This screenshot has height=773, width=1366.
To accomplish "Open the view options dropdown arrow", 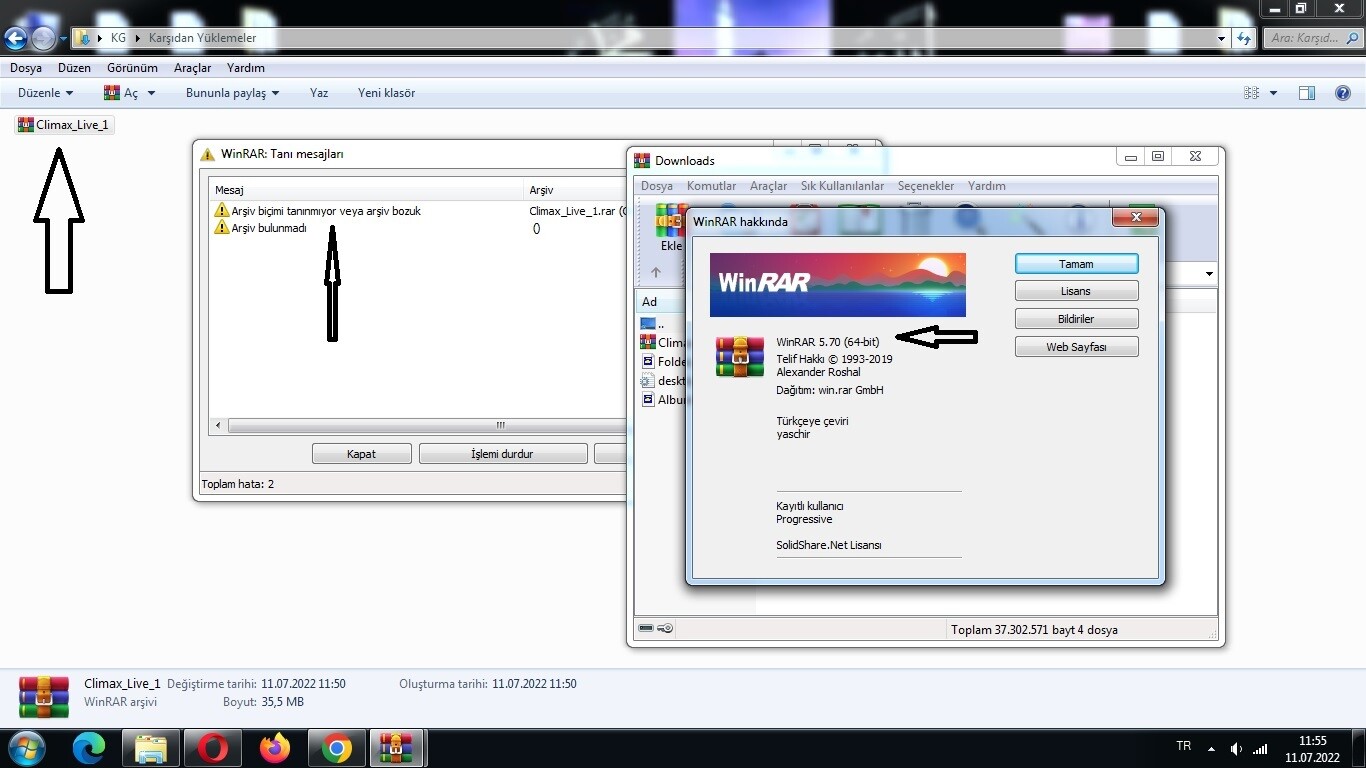I will pos(1273,93).
